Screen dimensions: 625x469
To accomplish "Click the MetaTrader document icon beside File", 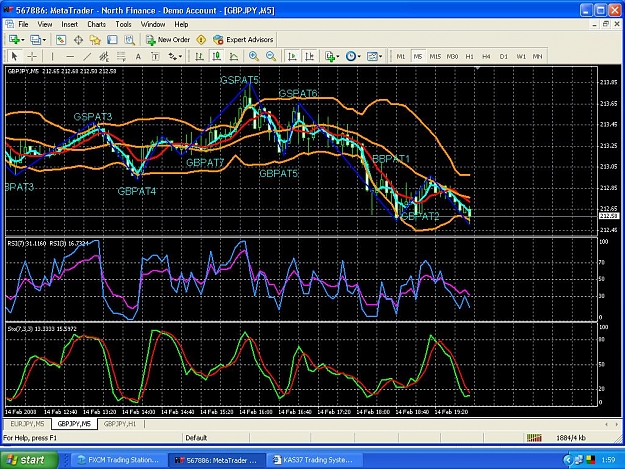I will point(10,24).
